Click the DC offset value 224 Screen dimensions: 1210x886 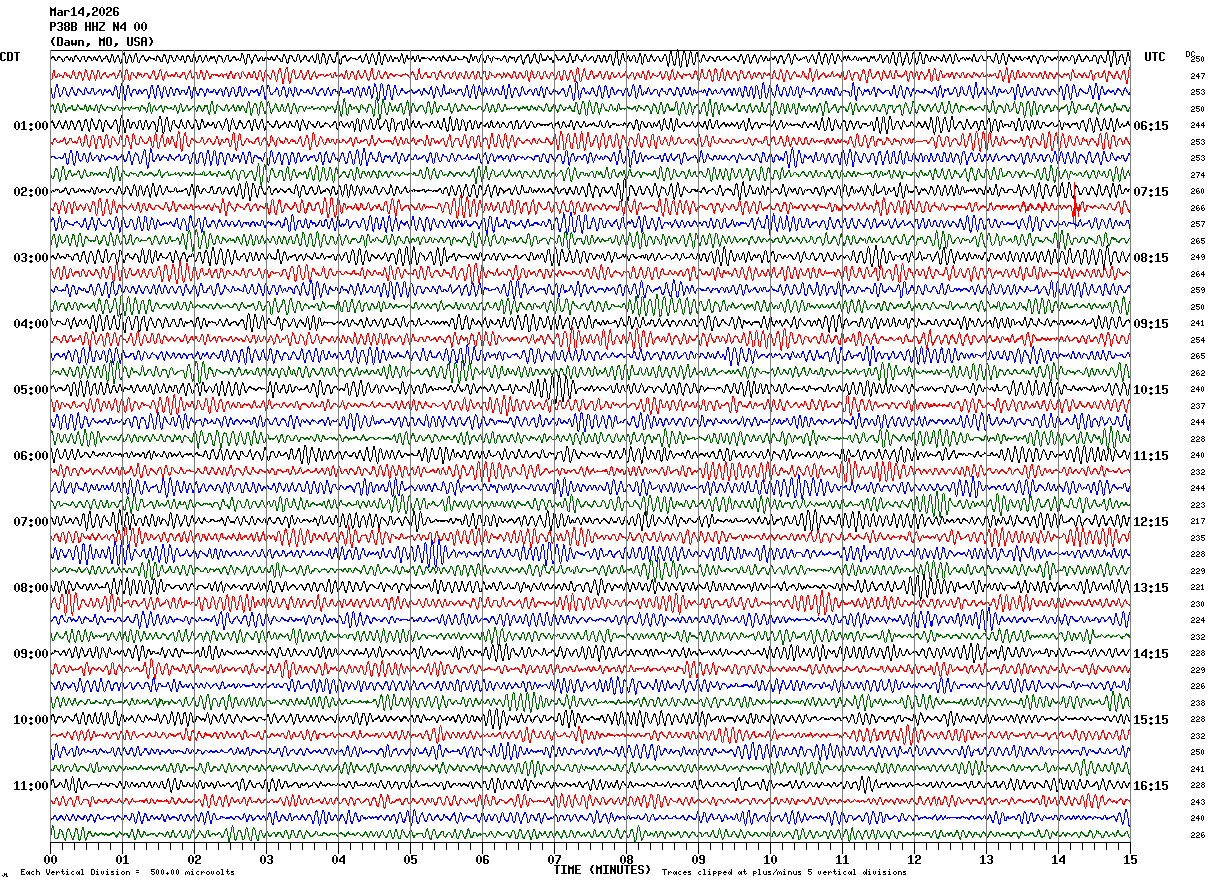coord(1197,620)
